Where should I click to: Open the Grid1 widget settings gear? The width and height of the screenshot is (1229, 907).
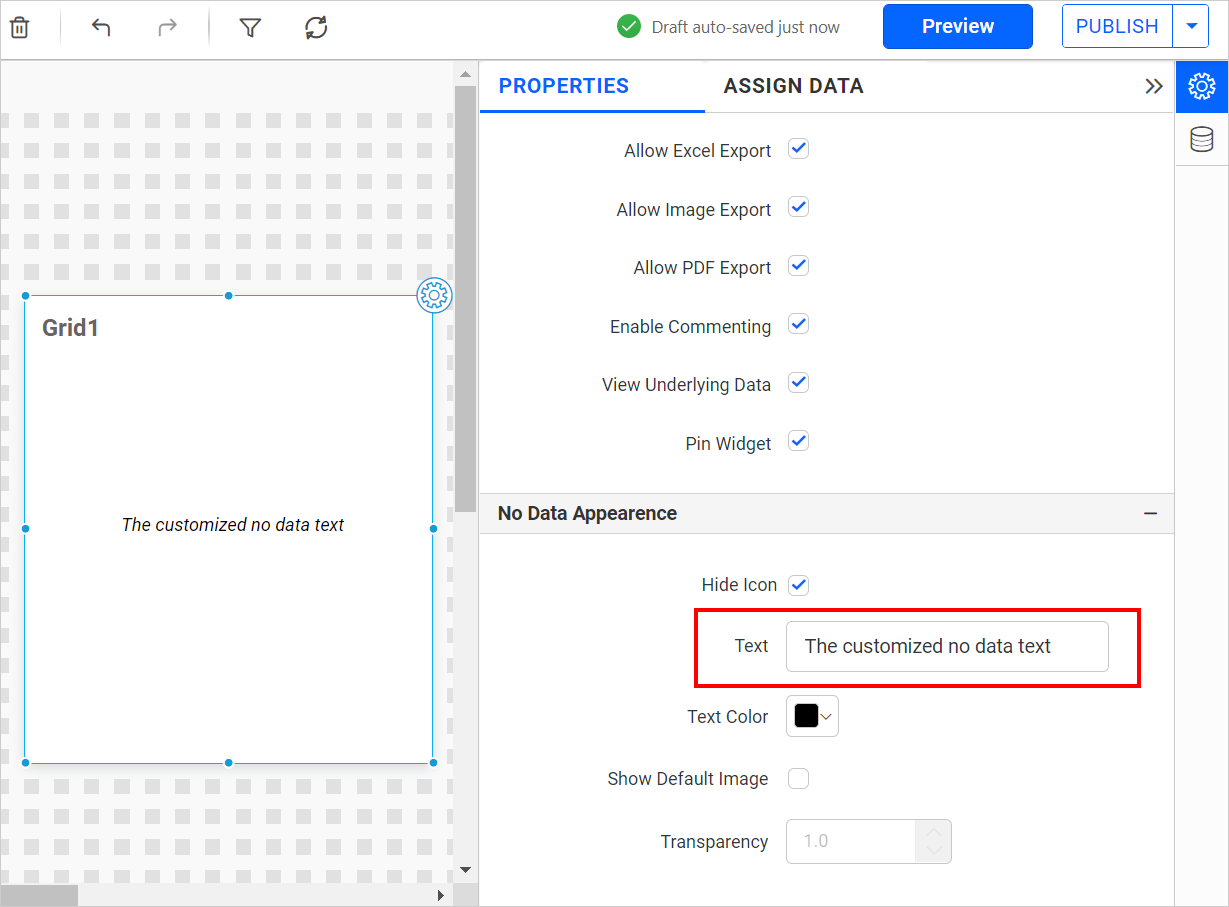click(434, 295)
